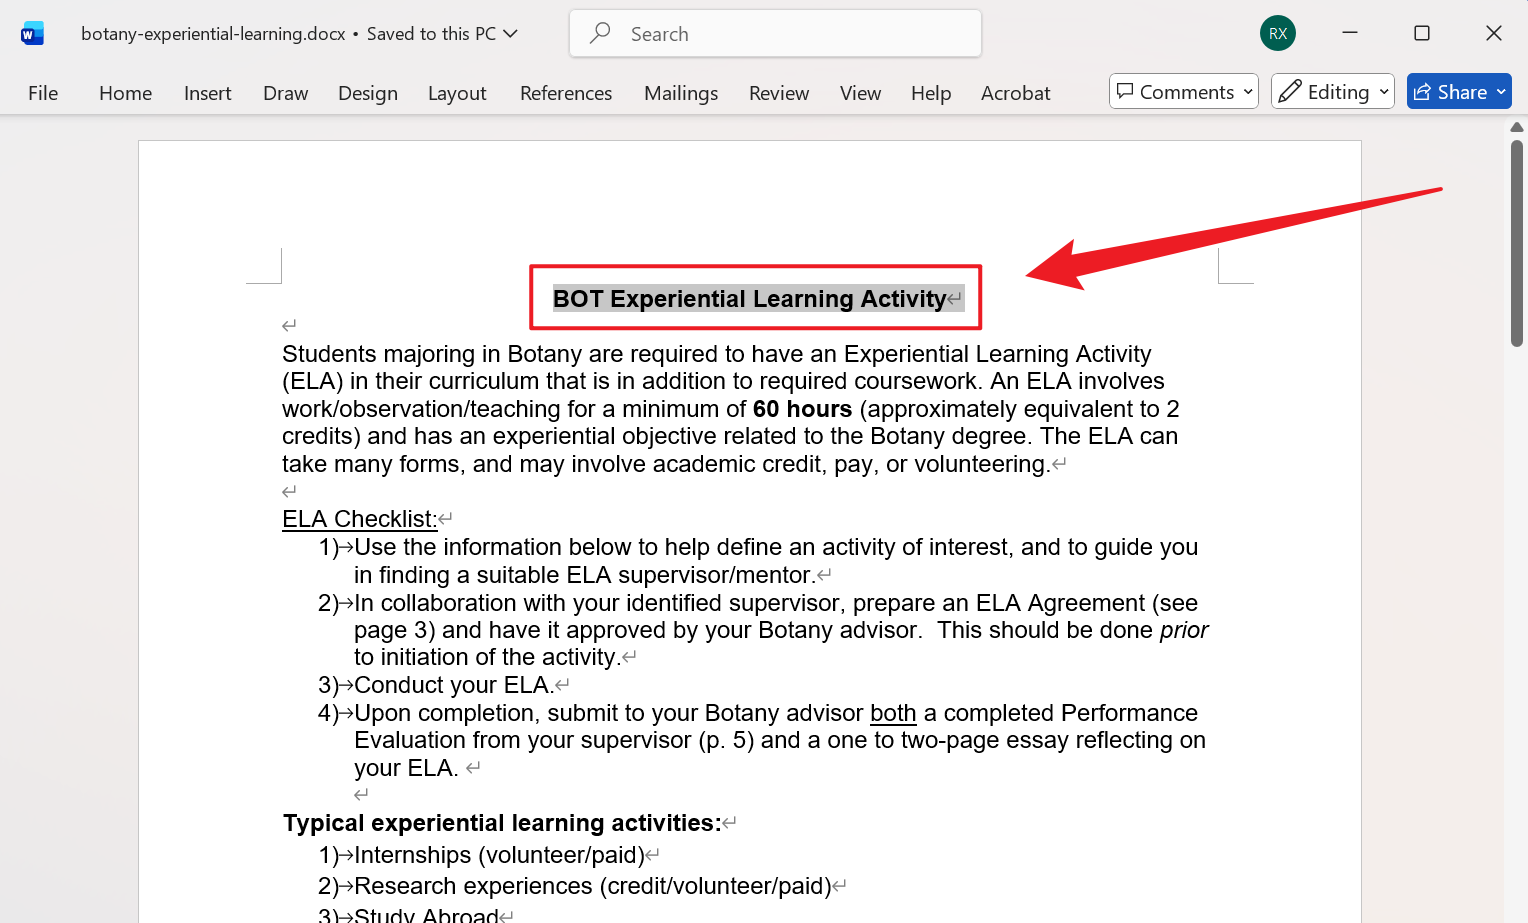Click the italic word prior

click(1184, 630)
